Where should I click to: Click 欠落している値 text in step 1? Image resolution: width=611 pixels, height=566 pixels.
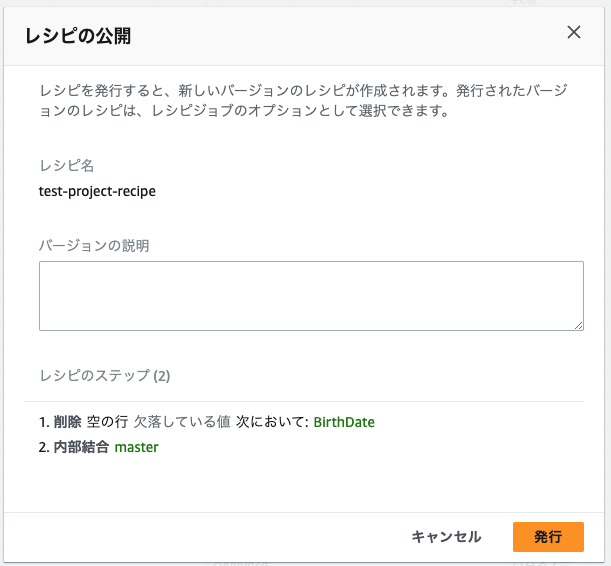182,422
